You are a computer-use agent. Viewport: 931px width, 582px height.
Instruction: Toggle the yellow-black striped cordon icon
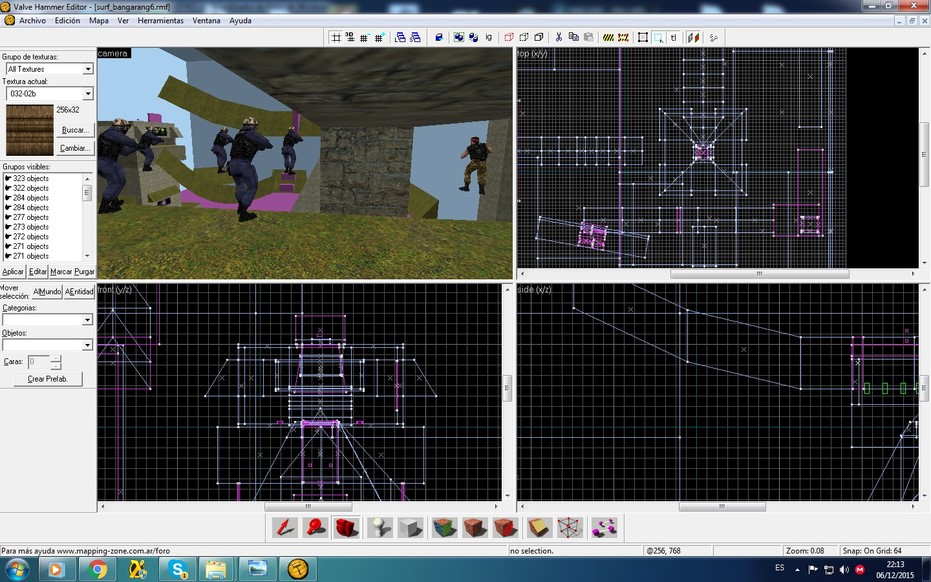pos(608,37)
